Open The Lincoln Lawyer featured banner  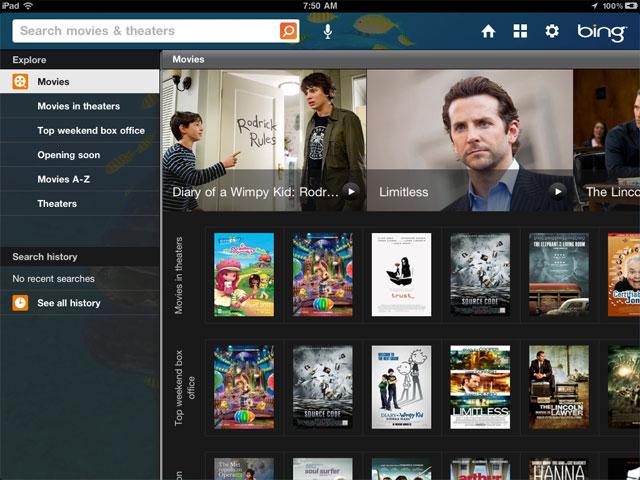coord(607,140)
